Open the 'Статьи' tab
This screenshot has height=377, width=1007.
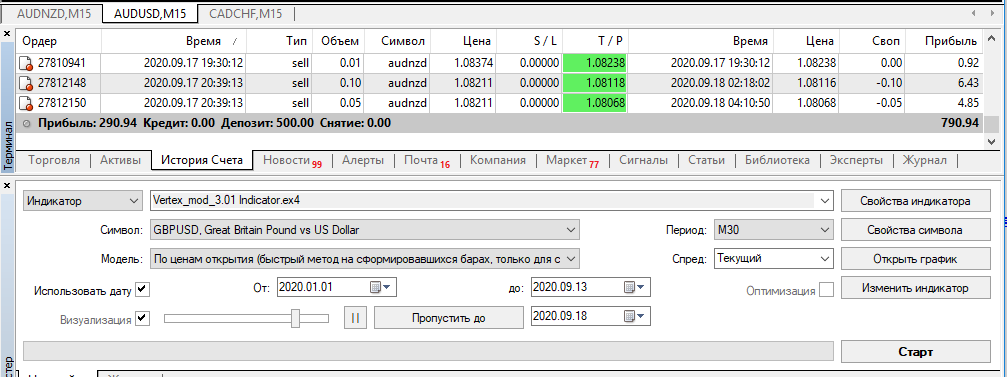(706, 160)
